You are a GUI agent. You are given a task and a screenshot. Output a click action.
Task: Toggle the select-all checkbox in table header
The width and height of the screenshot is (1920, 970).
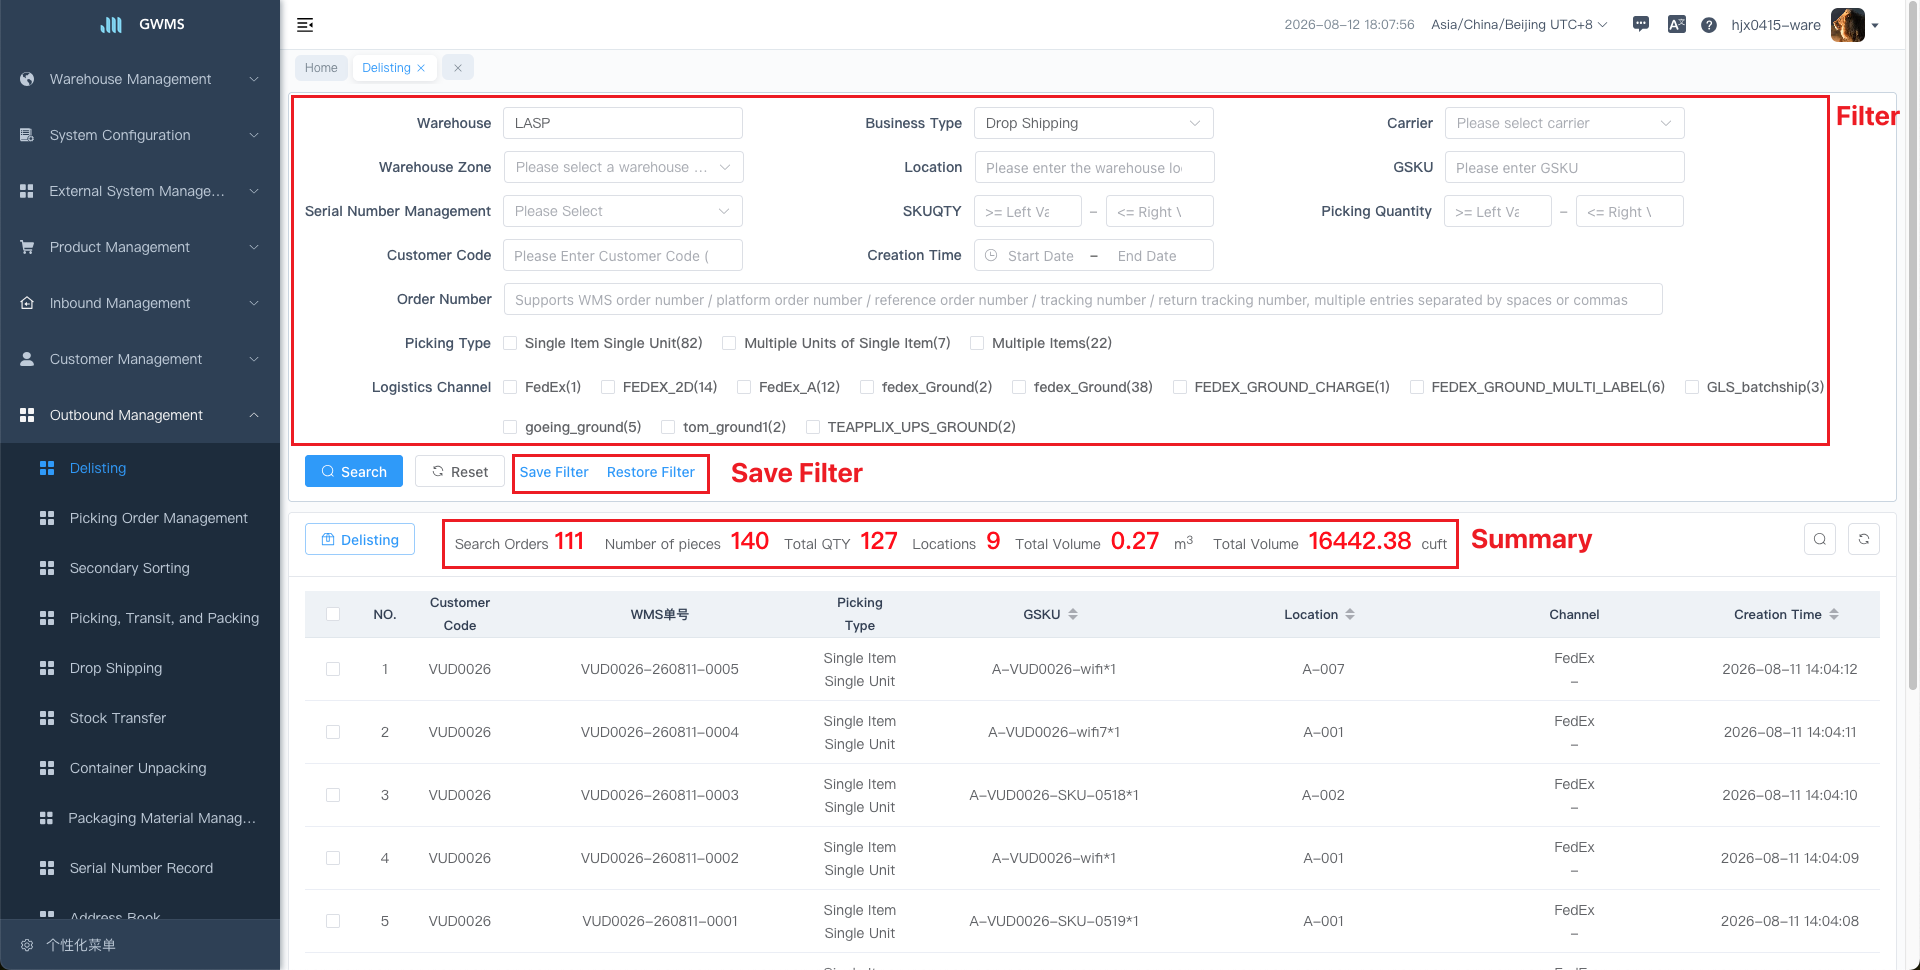(333, 614)
